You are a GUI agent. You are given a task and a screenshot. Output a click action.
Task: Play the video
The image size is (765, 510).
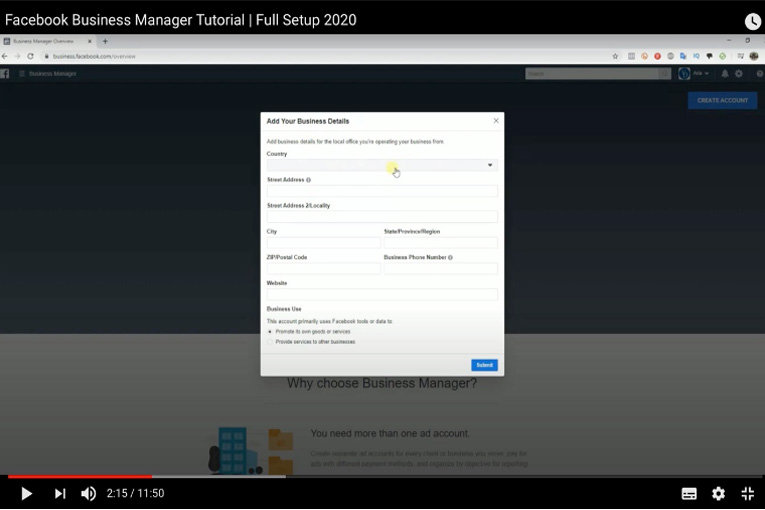pos(26,493)
